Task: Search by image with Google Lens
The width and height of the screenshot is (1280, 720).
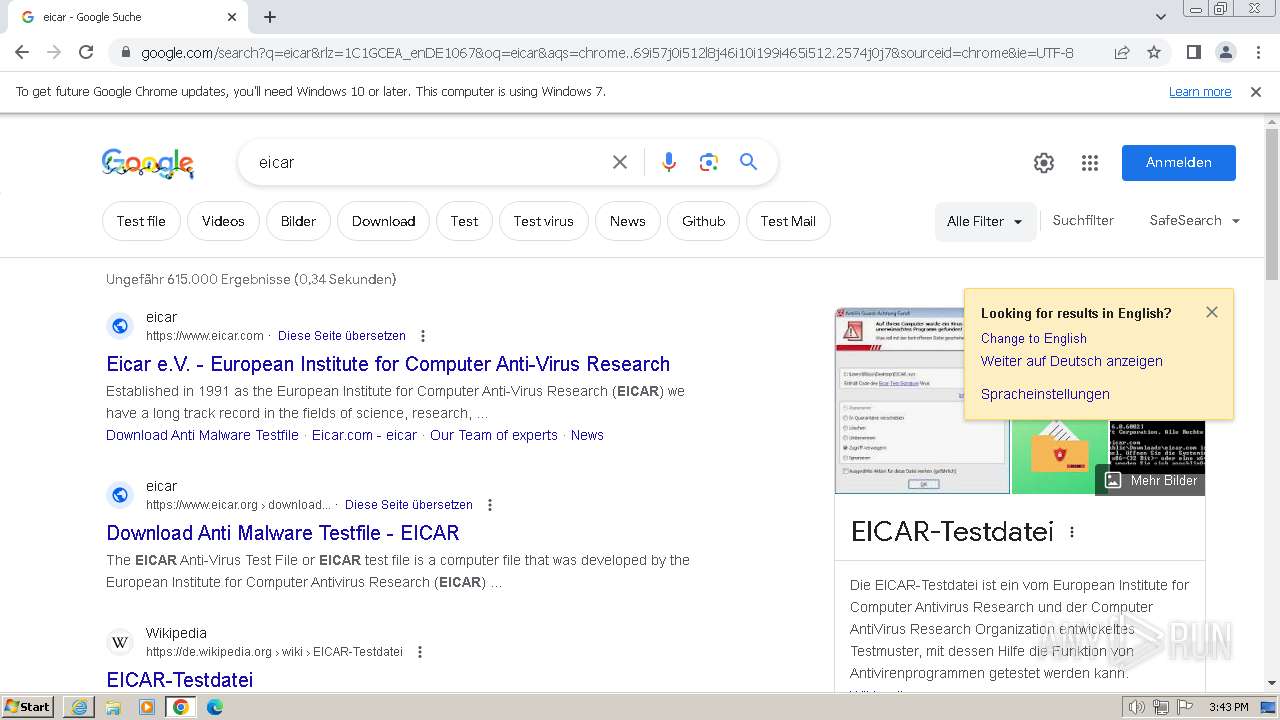Action: (x=709, y=162)
